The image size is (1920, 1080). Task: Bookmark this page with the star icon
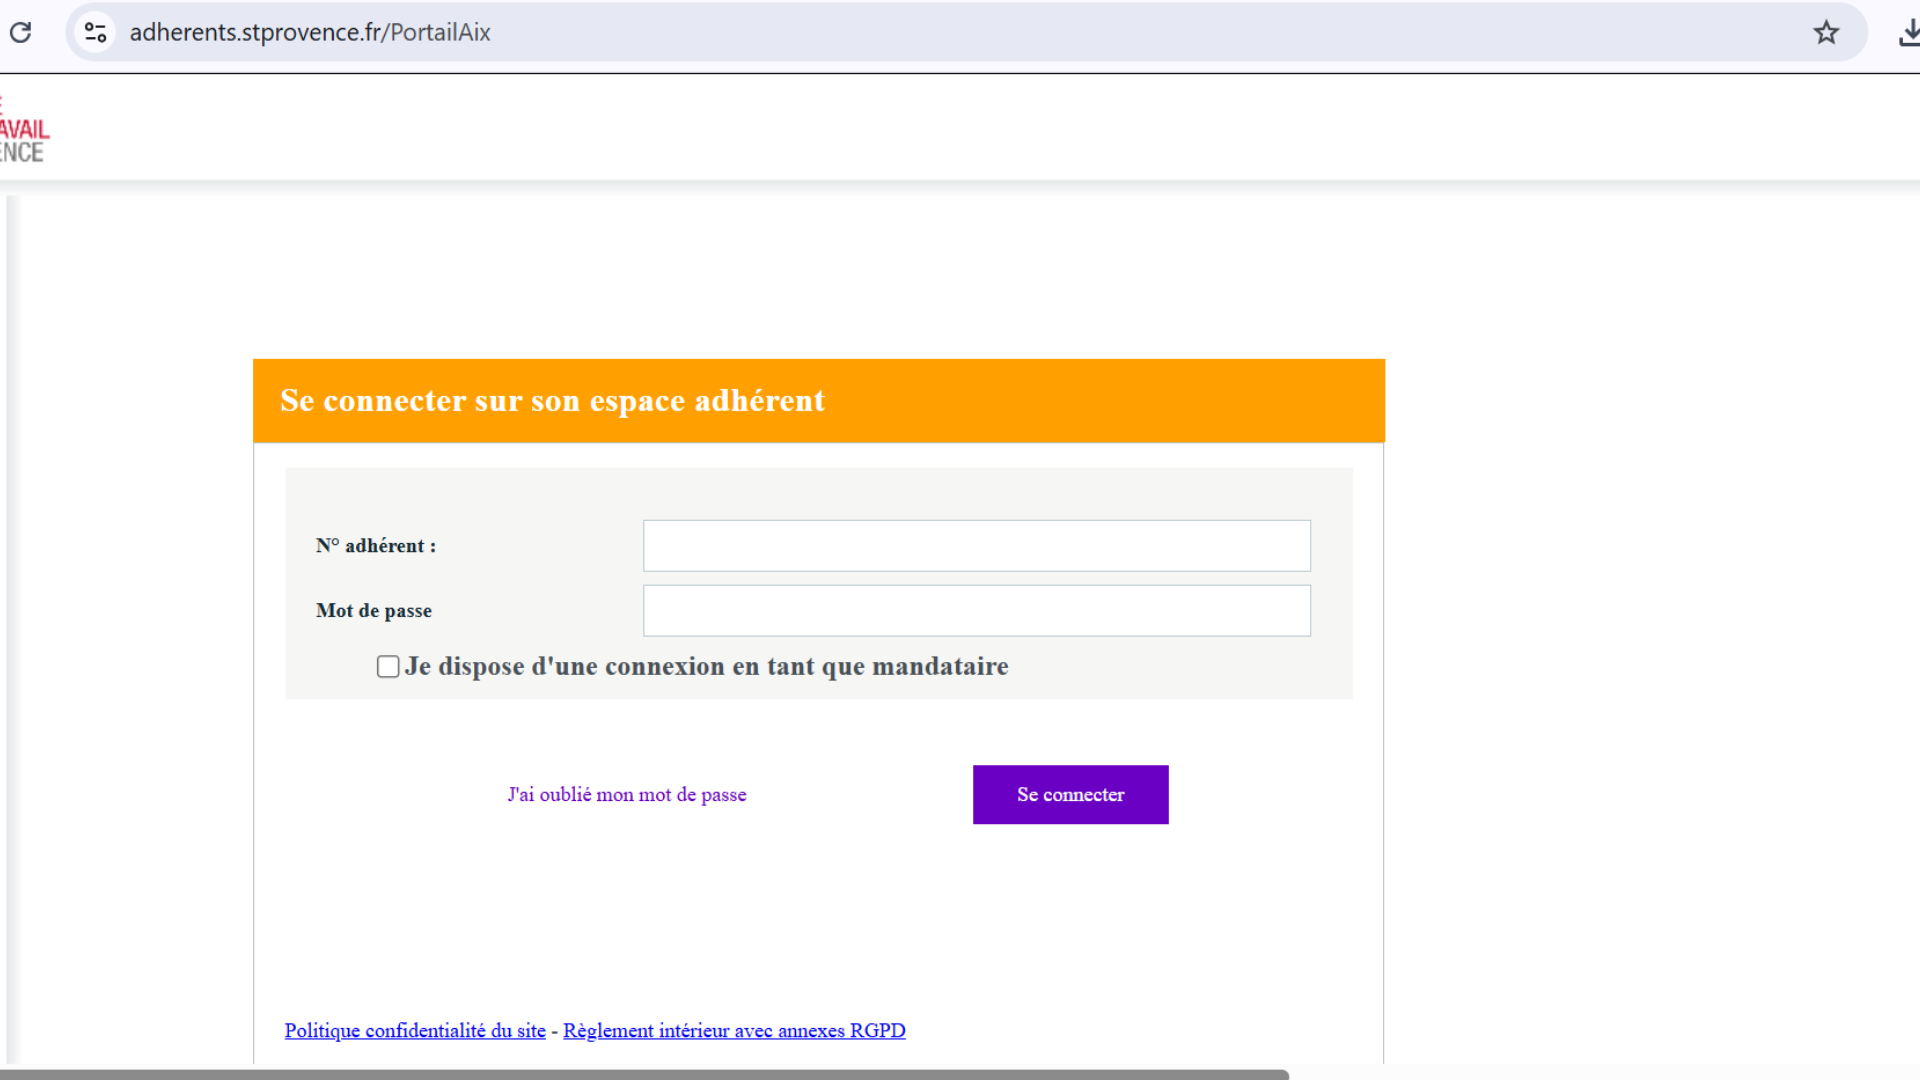(1826, 32)
